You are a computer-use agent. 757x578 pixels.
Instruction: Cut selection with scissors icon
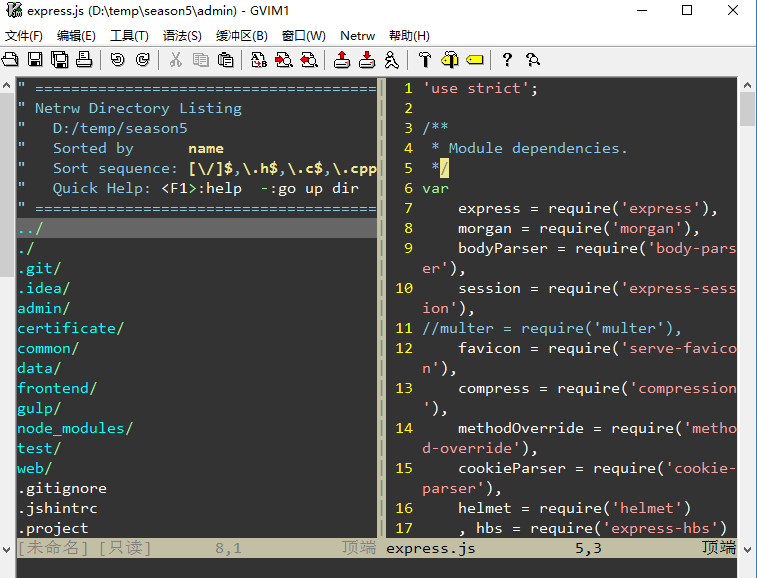click(x=176, y=59)
